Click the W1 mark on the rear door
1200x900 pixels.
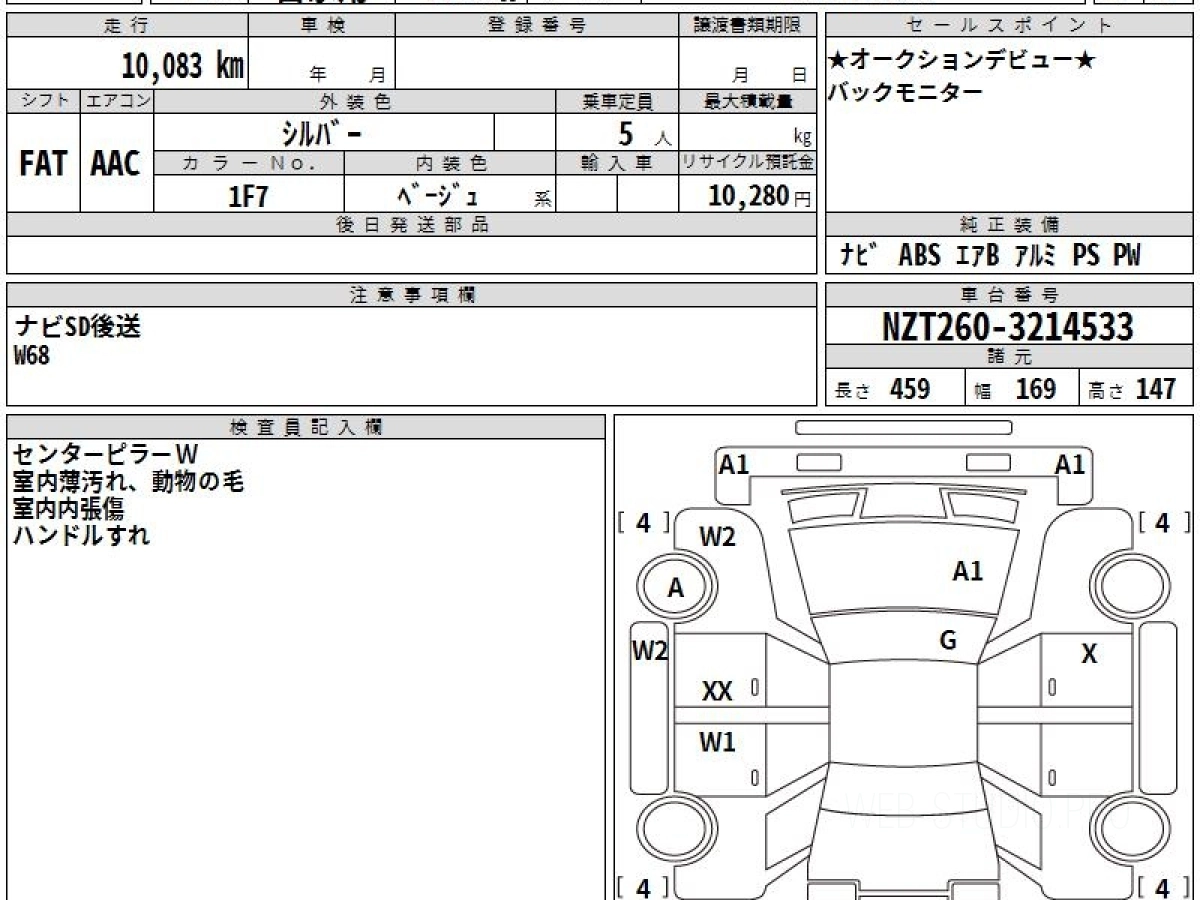[717, 742]
